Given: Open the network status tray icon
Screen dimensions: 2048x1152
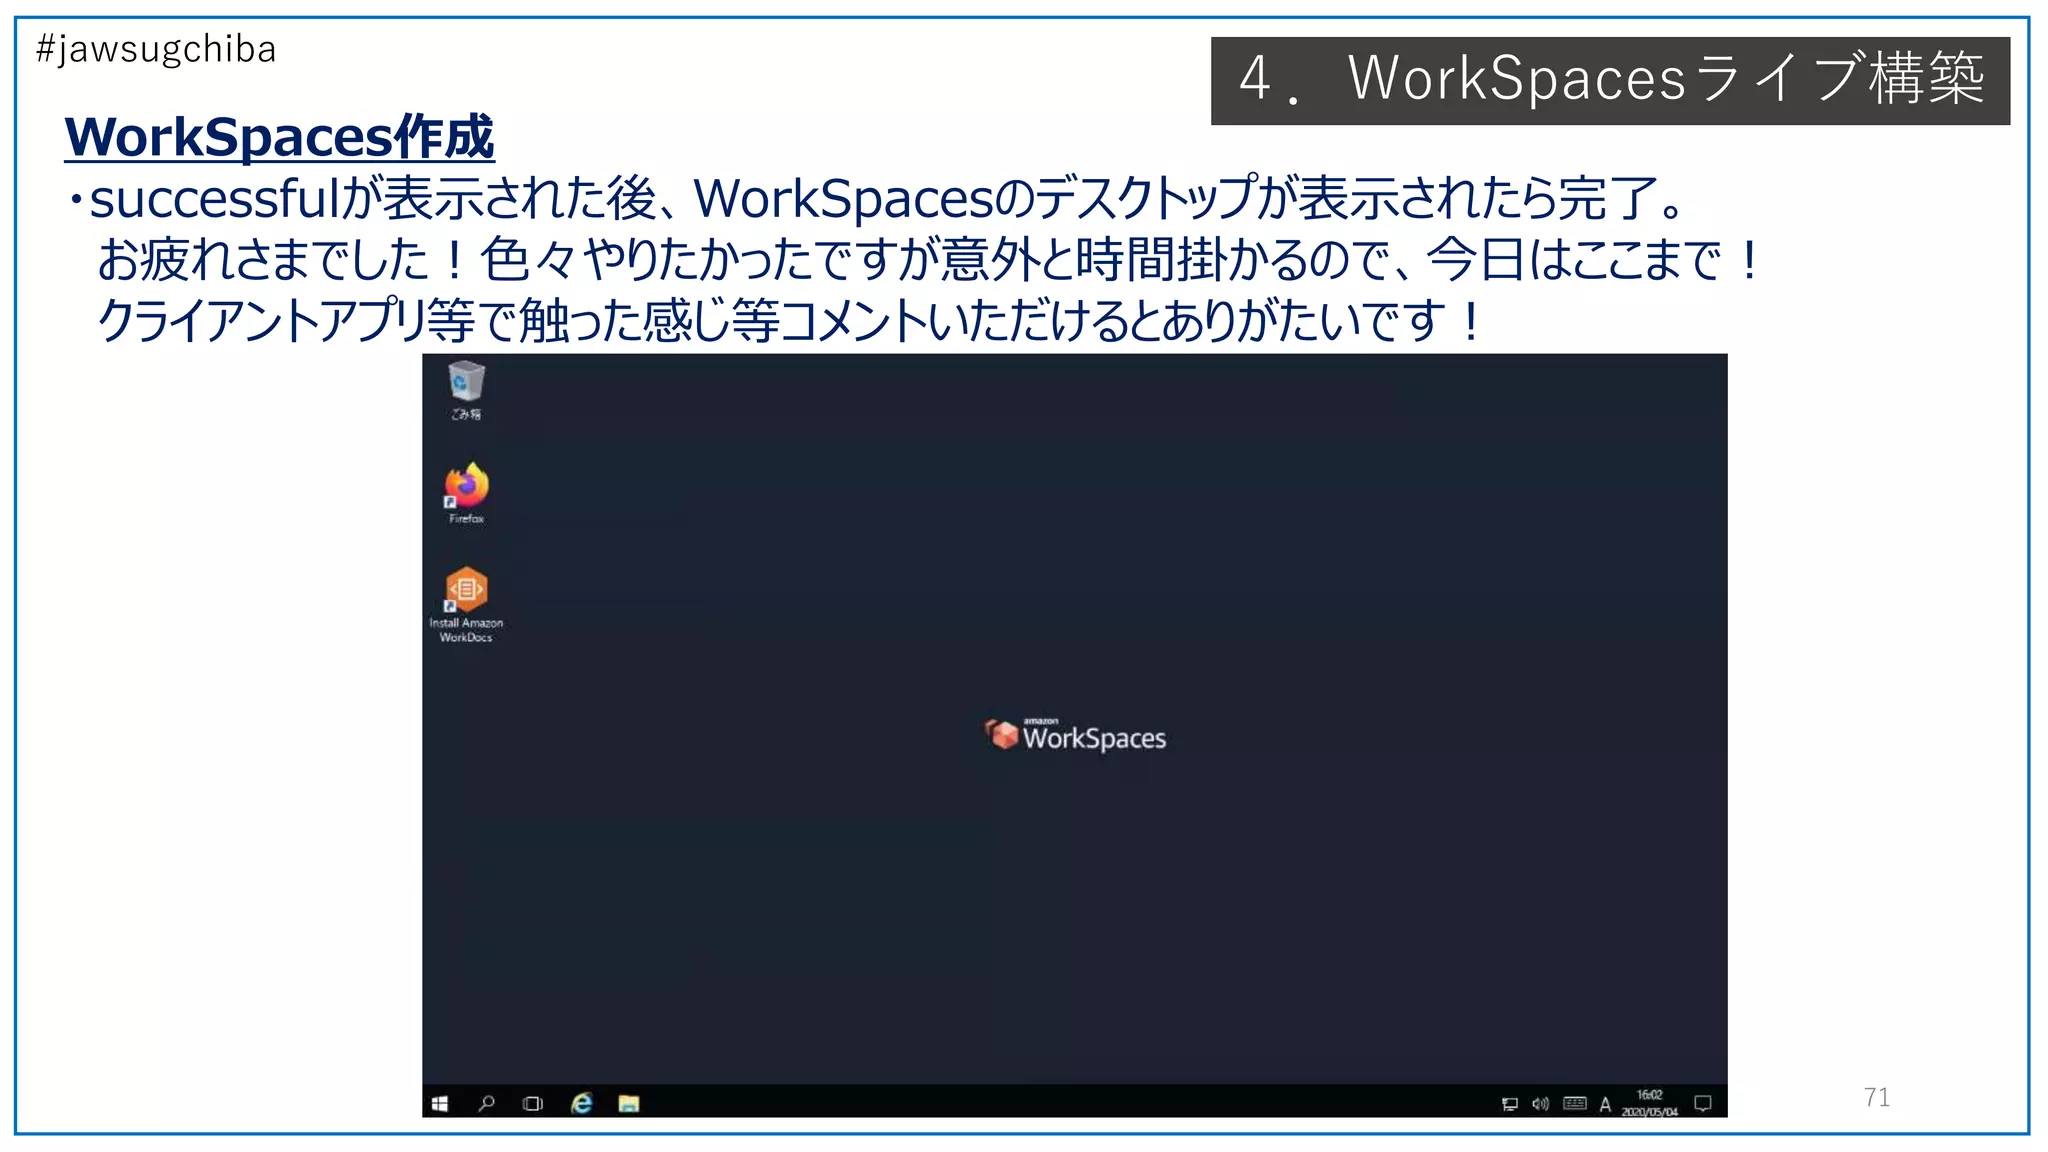Looking at the screenshot, I should point(1510,1104).
